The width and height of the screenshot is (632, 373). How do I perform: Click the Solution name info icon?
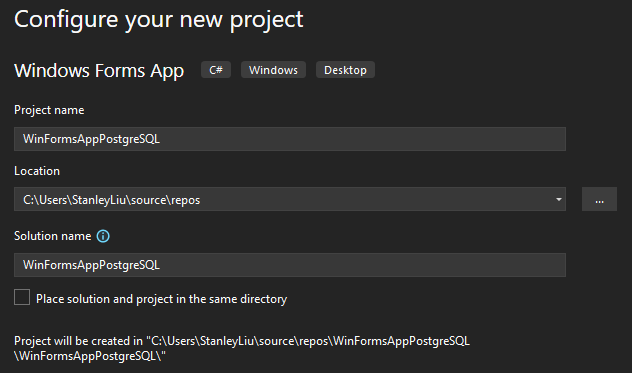click(x=103, y=236)
